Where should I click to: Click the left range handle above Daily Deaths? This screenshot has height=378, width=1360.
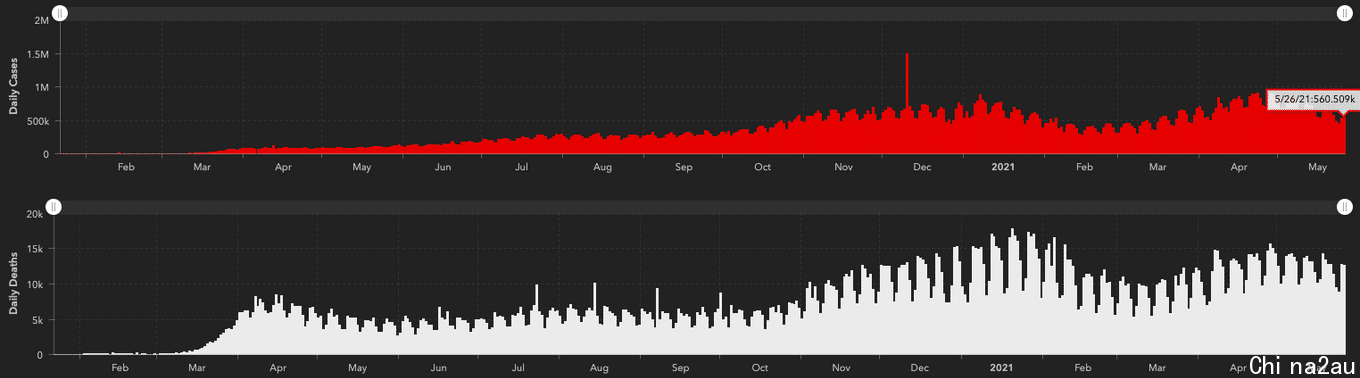click(55, 207)
